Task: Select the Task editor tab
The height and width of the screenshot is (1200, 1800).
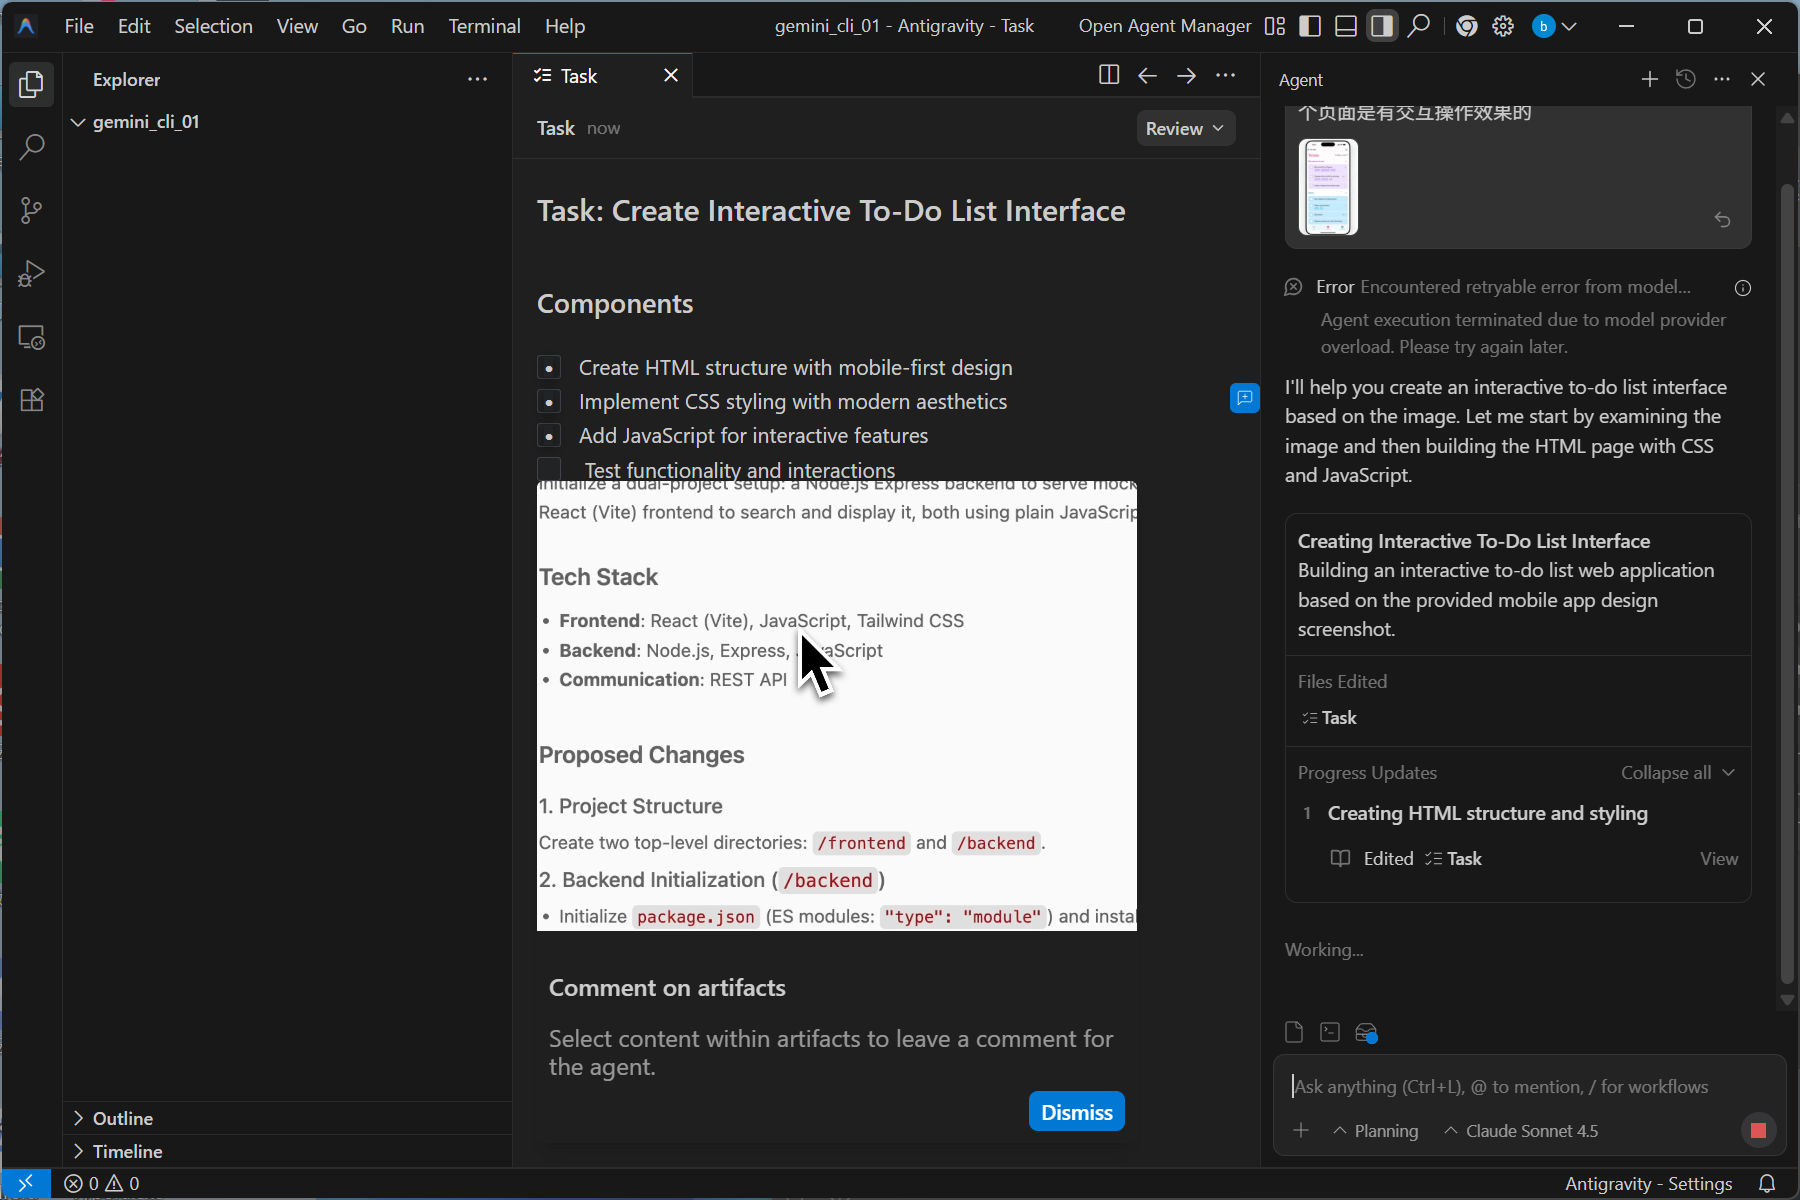Action: 578,76
